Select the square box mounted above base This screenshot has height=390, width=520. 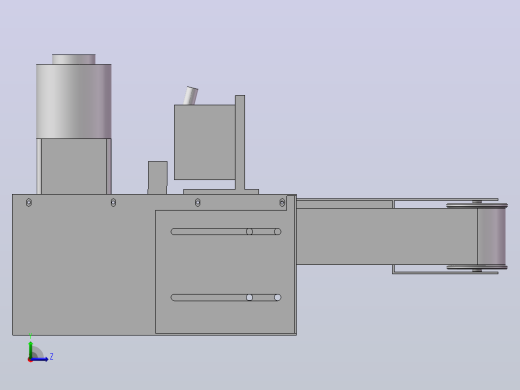(205, 142)
